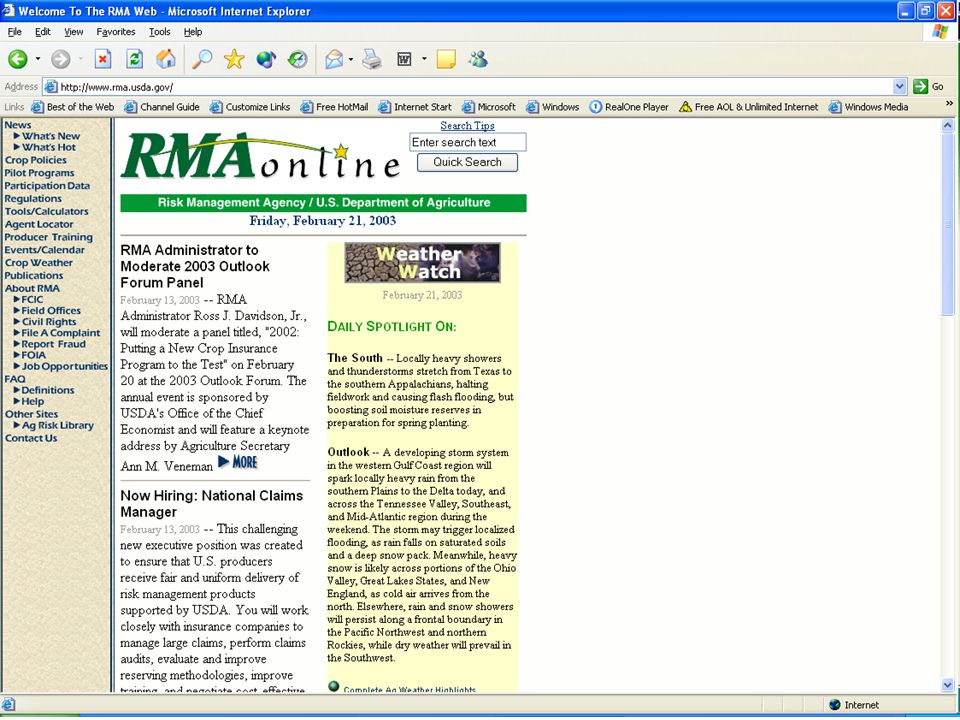
Task: Open the Civil Rights sidebar link
Action: [x=49, y=322]
